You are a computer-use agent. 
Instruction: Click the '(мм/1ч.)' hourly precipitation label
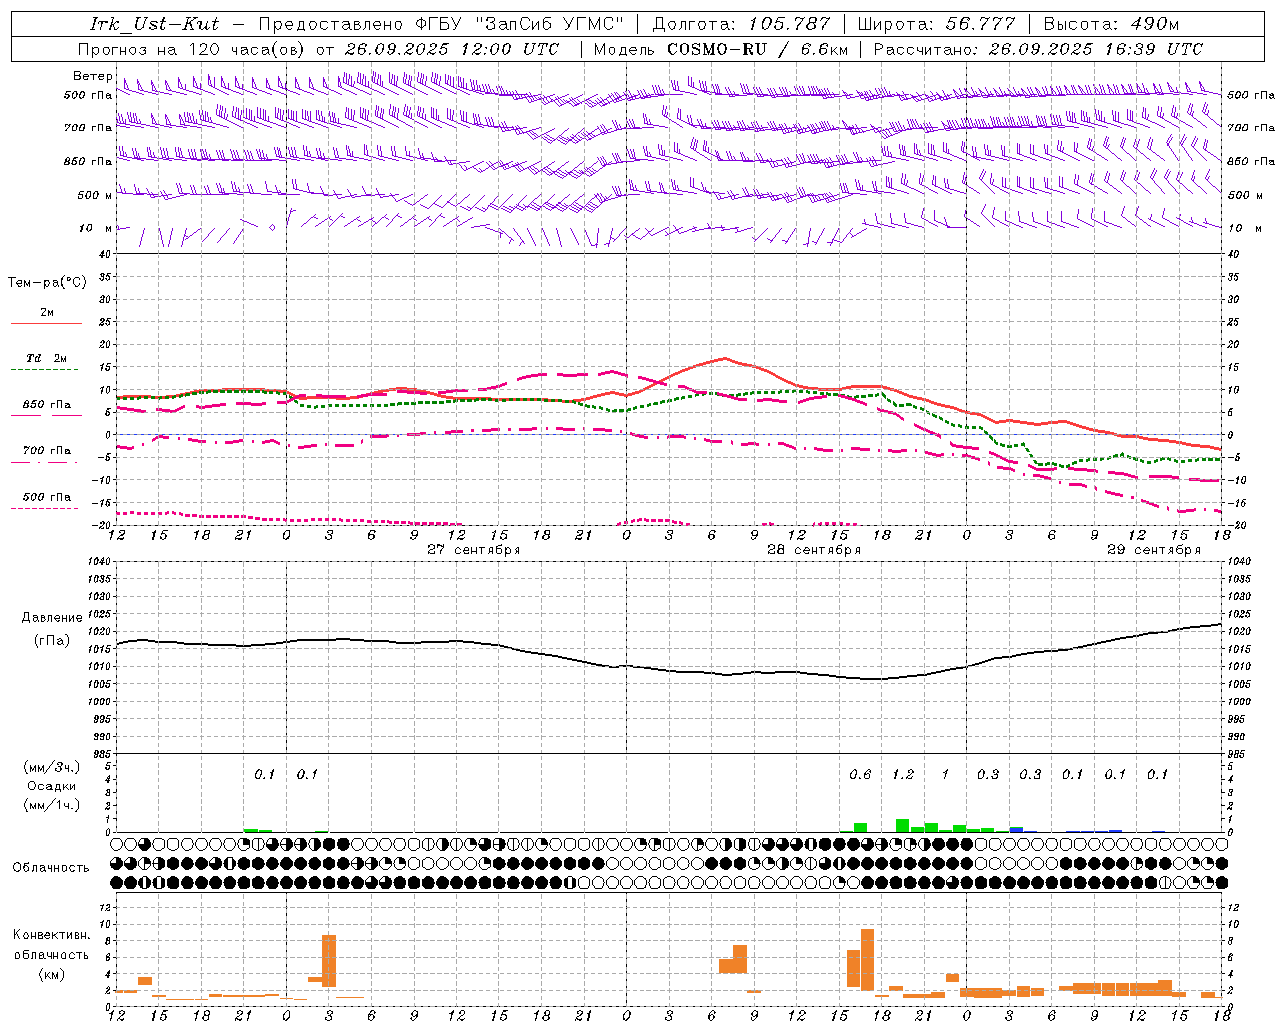pos(52,805)
